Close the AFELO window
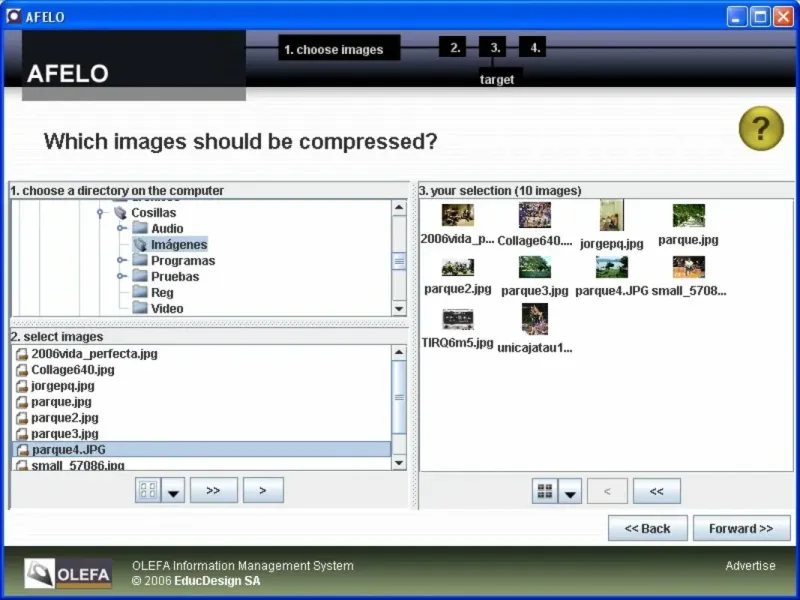This screenshot has height=600, width=800. 783,16
